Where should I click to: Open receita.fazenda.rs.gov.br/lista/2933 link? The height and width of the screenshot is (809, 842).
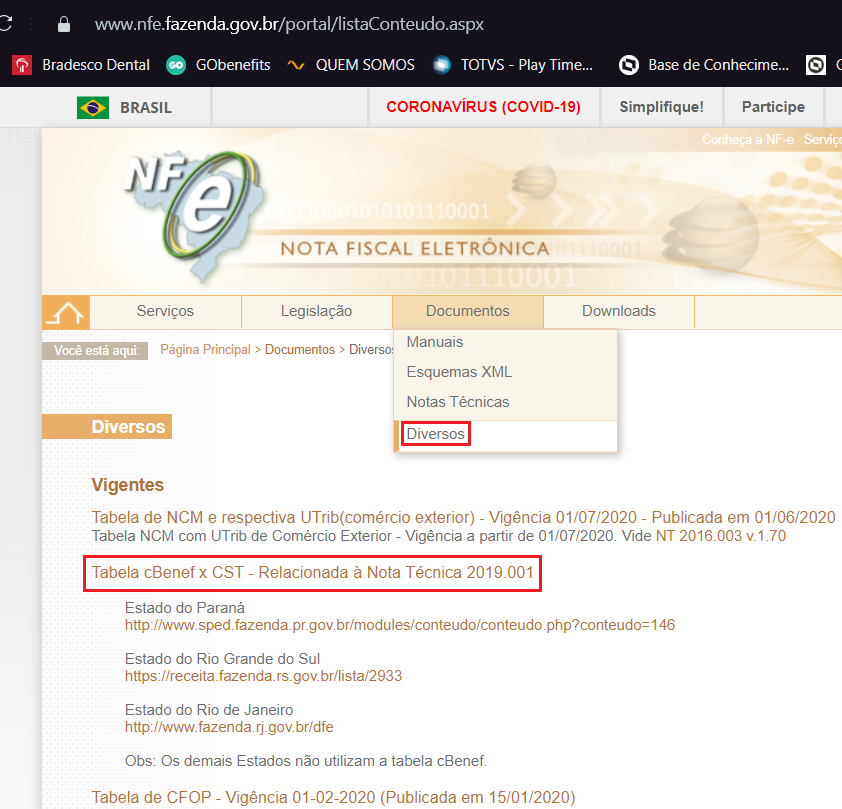(264, 676)
